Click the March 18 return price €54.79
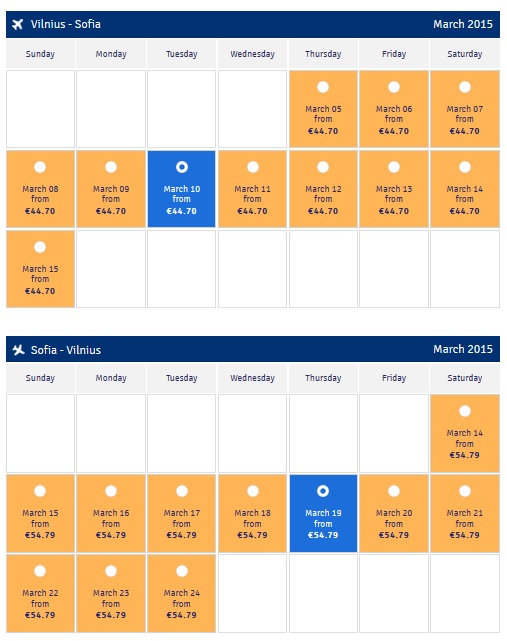Viewport: 507px width, 641px height. pos(252,535)
